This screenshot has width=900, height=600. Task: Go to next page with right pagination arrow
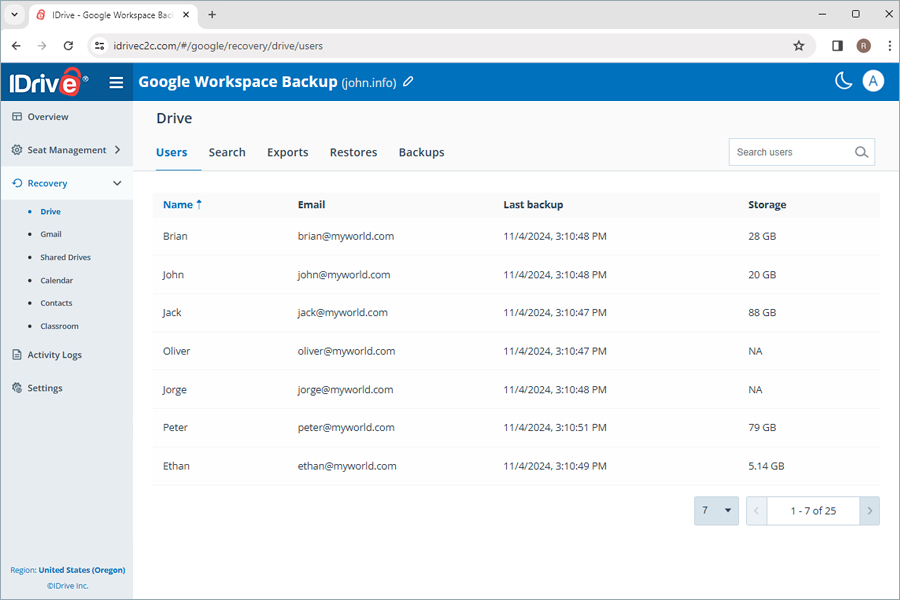[869, 510]
